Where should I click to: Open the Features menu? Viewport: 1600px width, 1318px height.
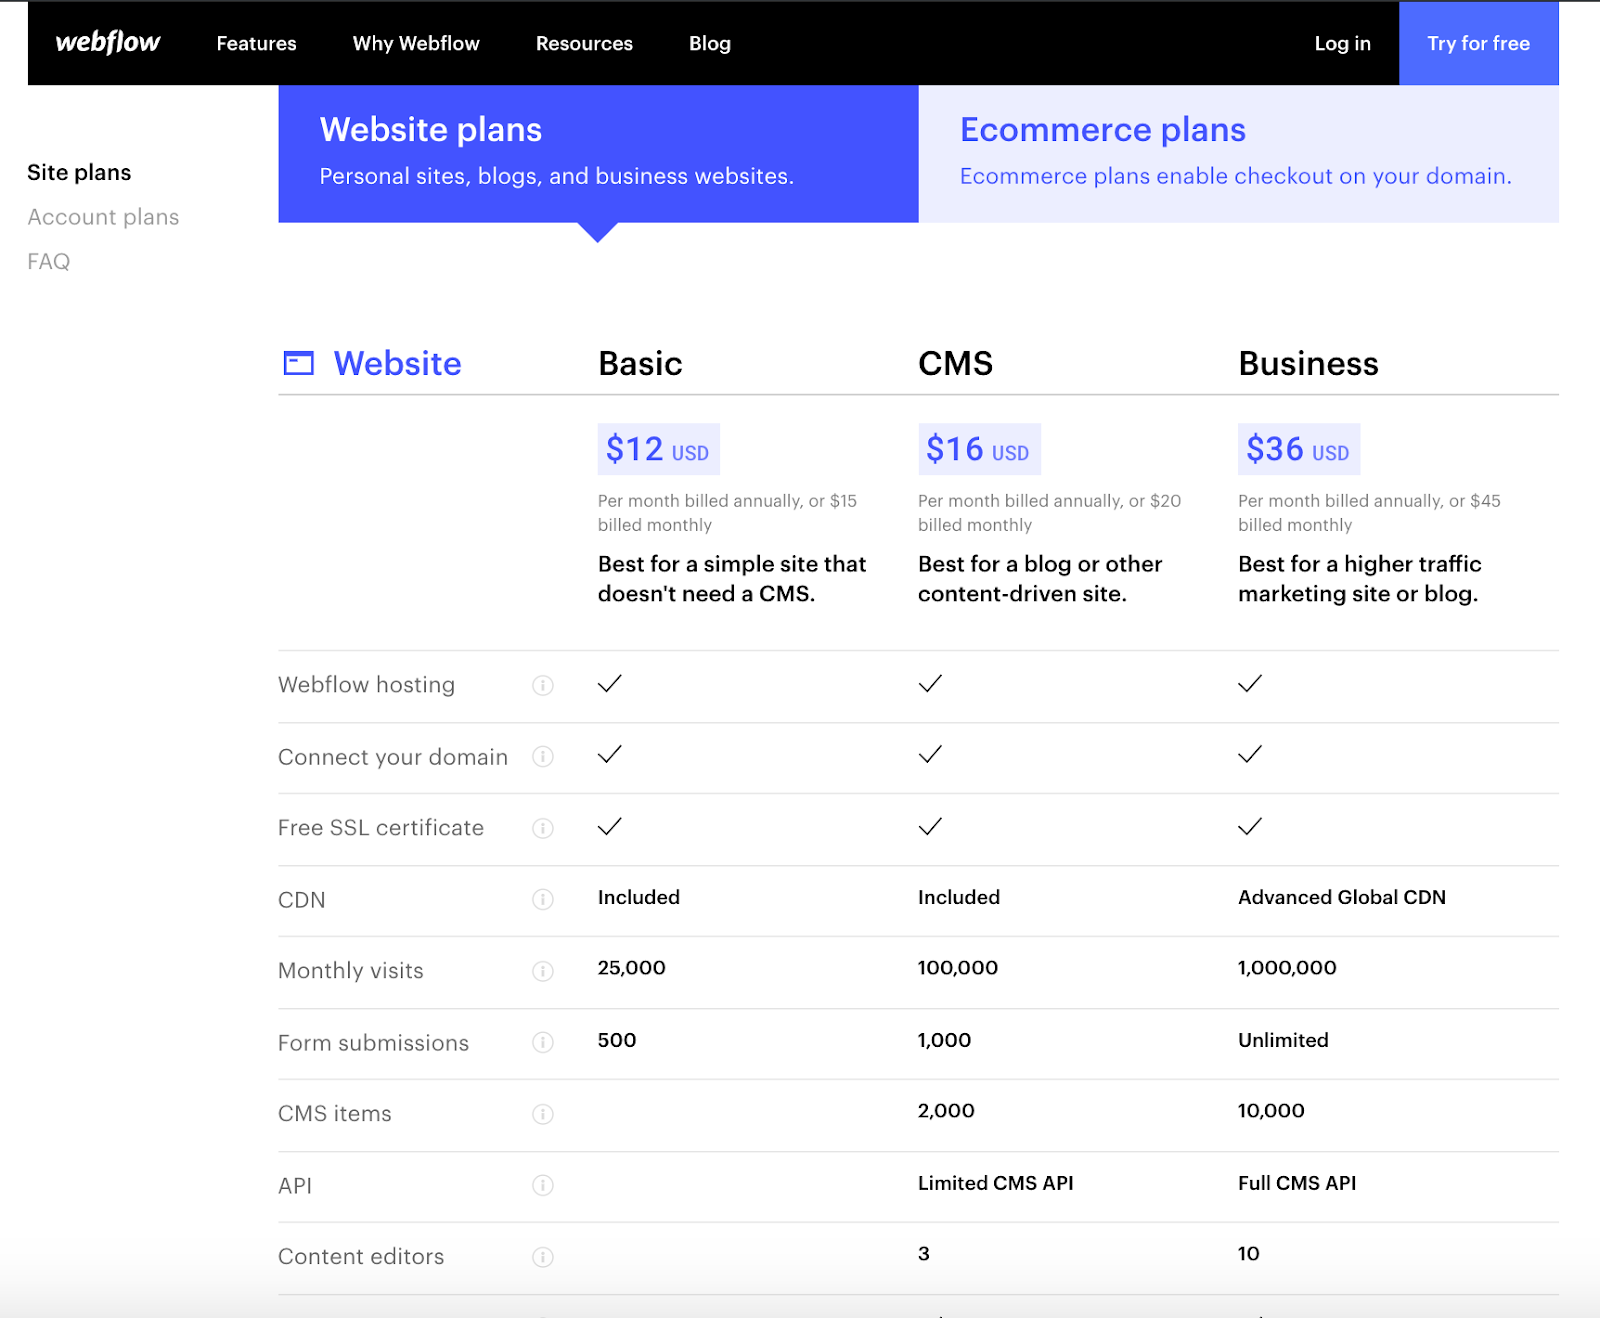point(256,44)
